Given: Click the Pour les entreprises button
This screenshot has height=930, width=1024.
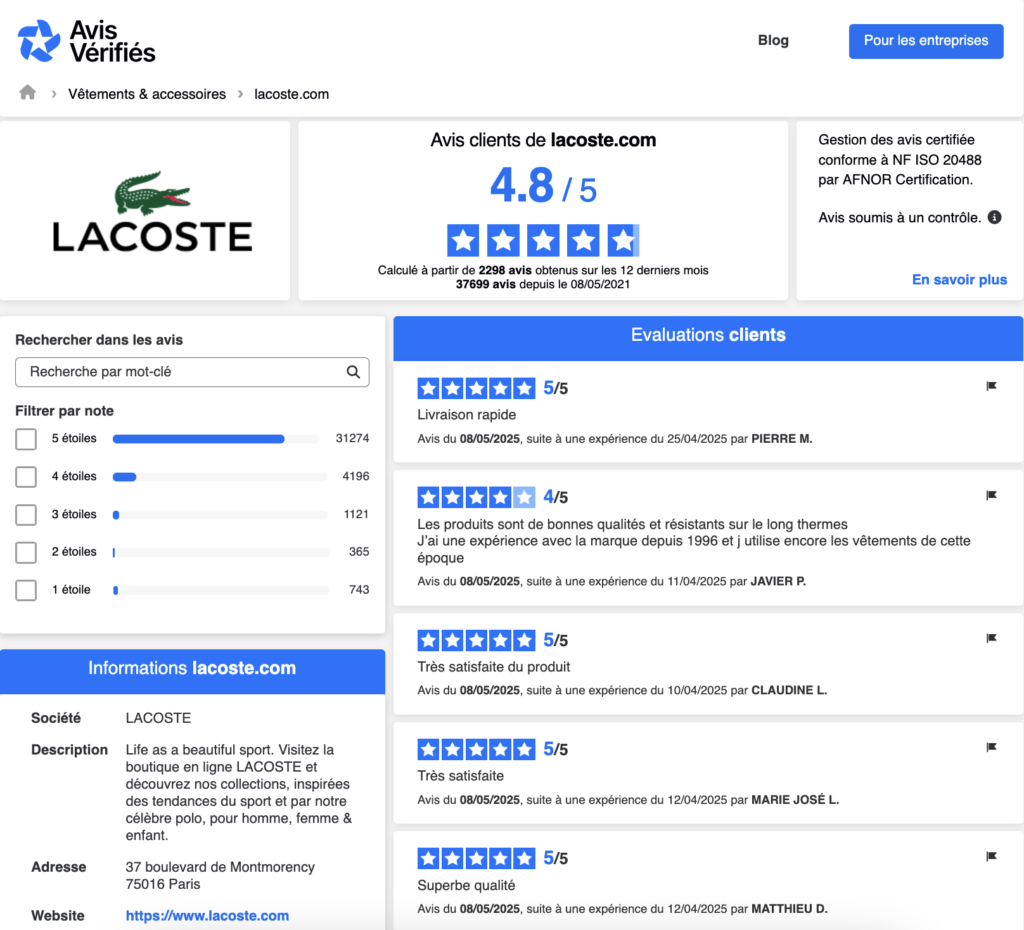Looking at the screenshot, I should 926,41.
